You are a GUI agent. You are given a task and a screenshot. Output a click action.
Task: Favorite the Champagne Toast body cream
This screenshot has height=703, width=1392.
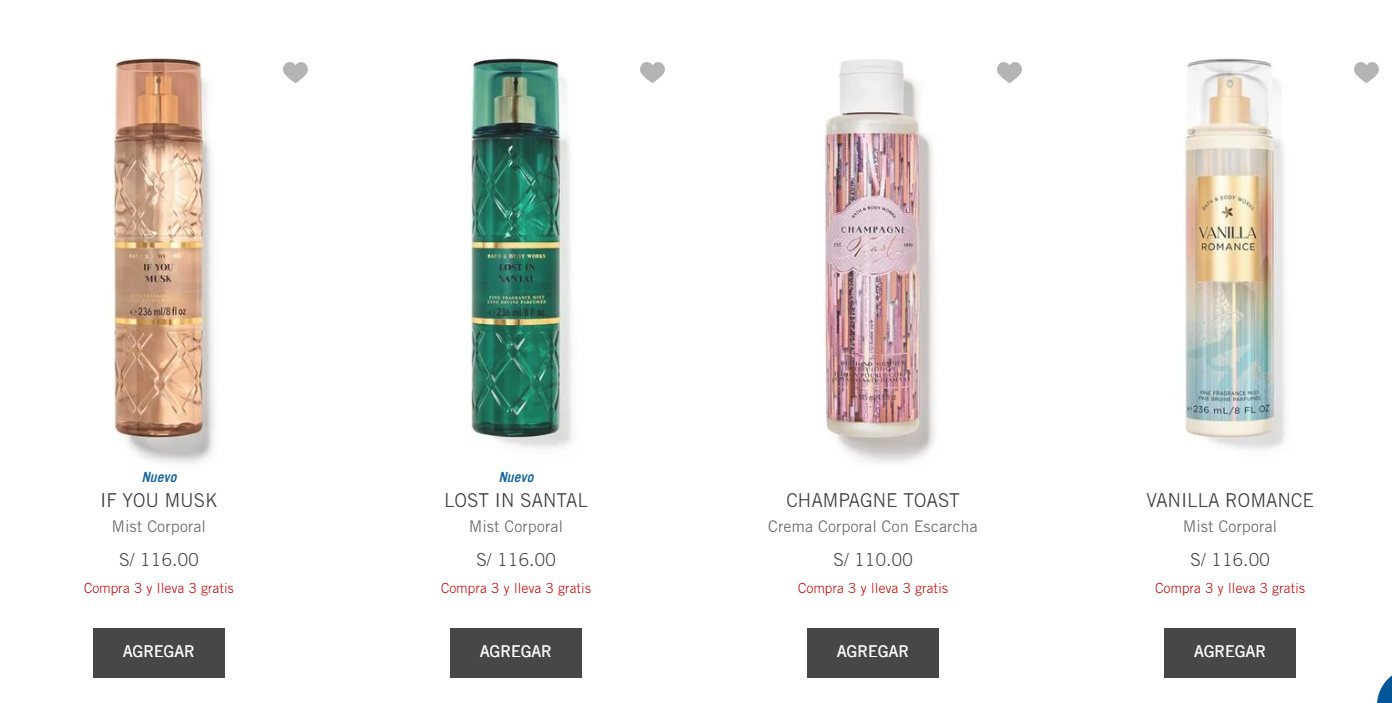[x=1009, y=72]
